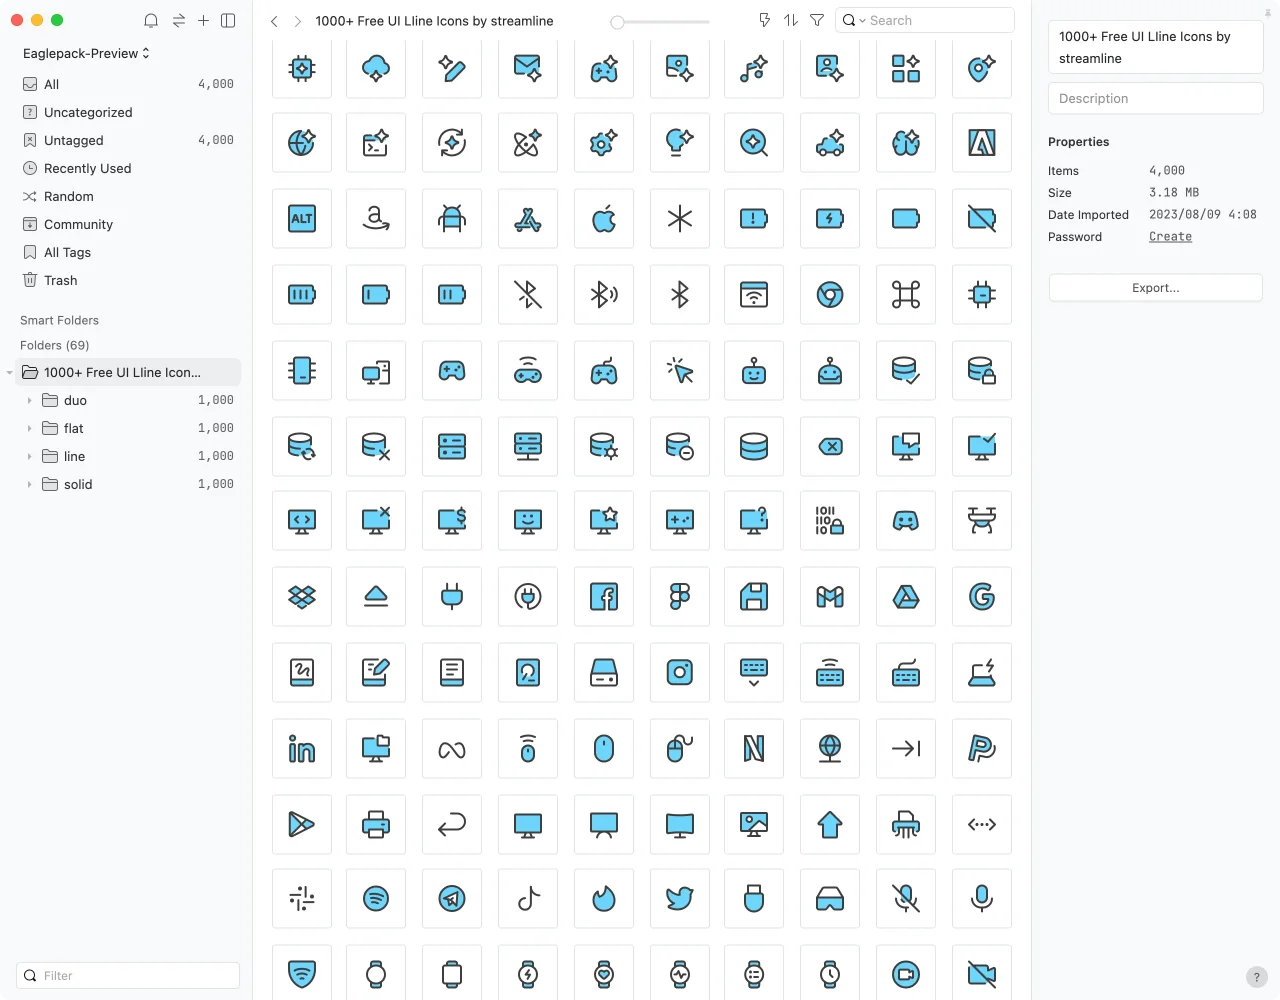The width and height of the screenshot is (1280, 1000).
Task: Open the Random view
Action: pyautogui.click(x=128, y=196)
